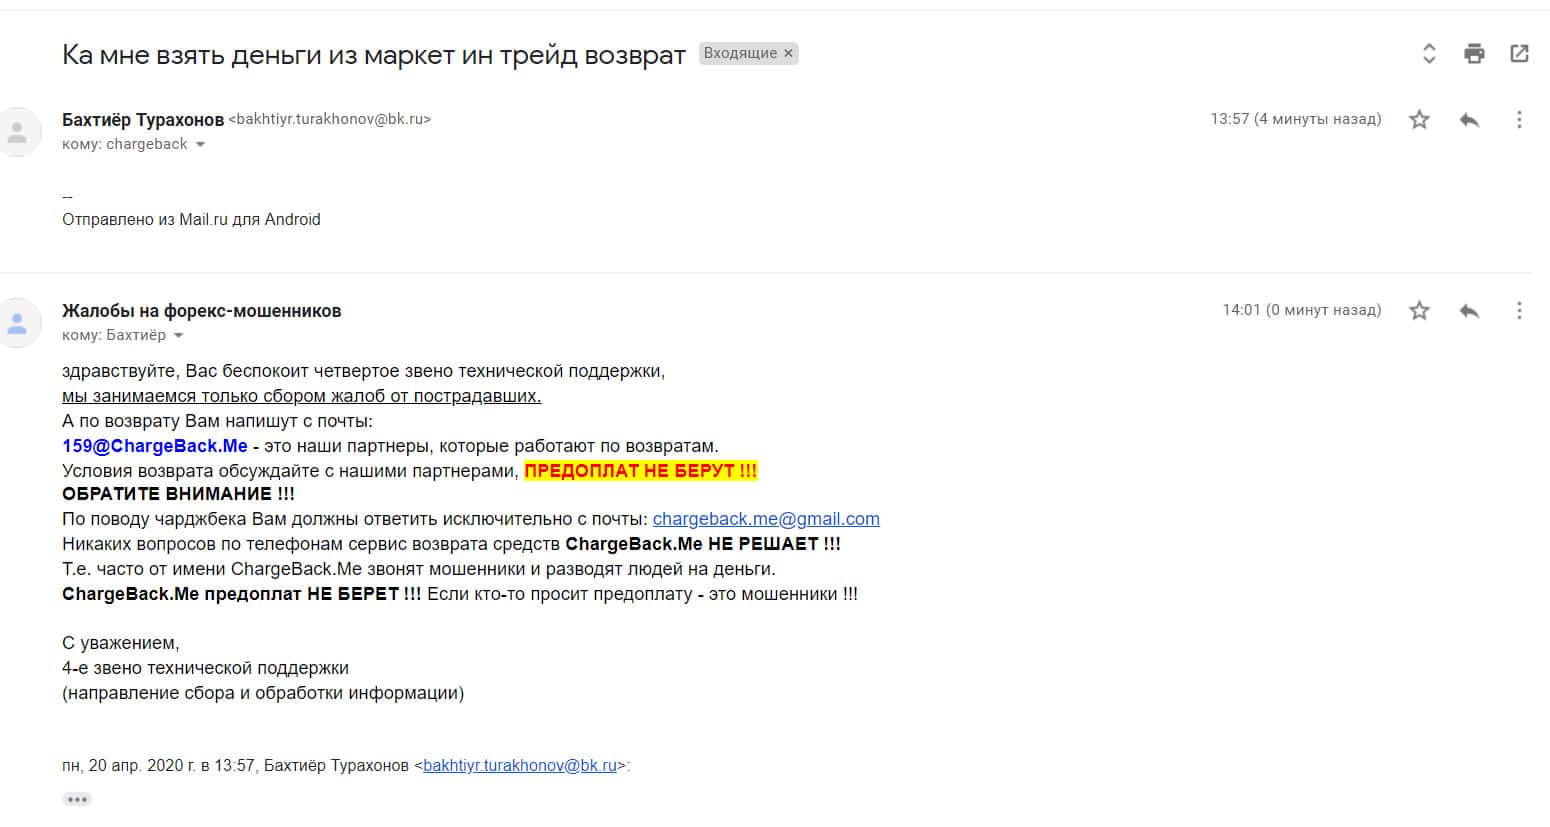
Task: Print the whole email conversation
Action: click(1474, 54)
